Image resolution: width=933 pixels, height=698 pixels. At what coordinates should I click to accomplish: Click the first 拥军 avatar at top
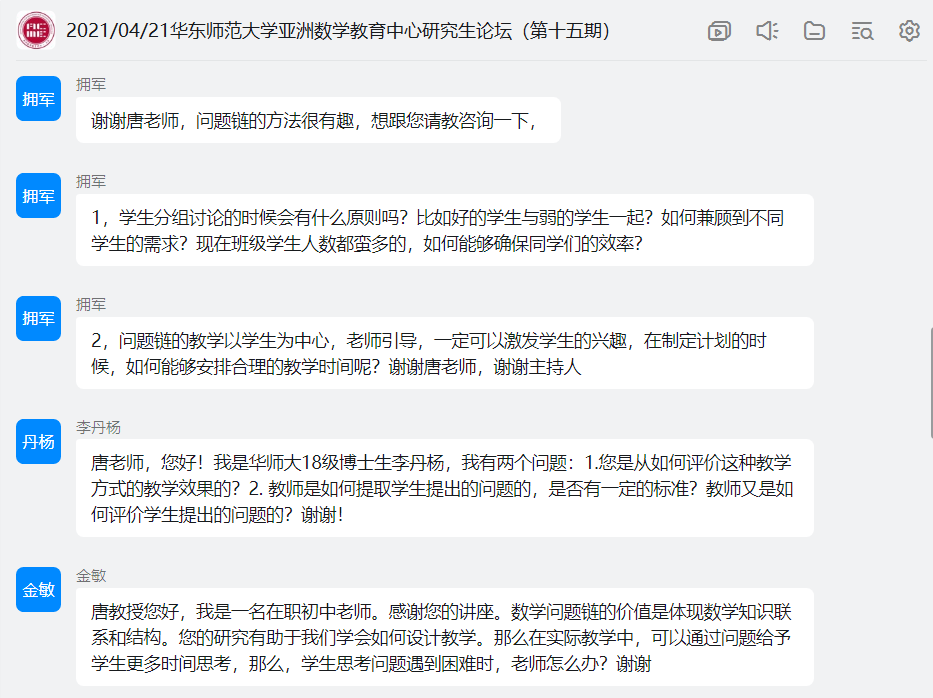point(39,99)
